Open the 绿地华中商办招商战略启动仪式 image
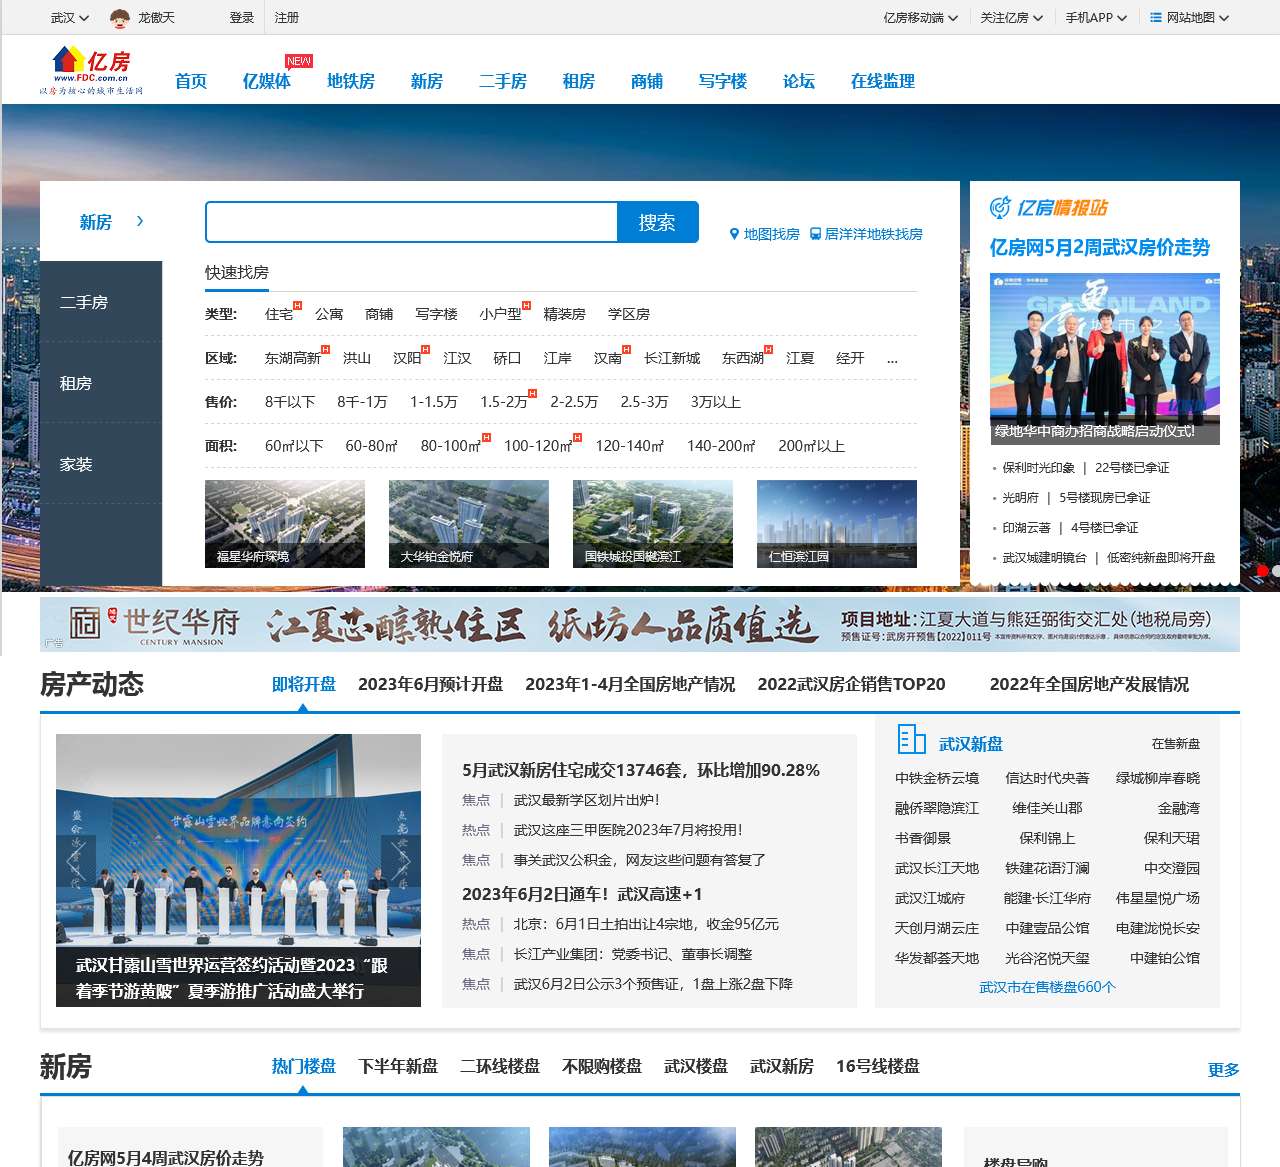Screen dimensions: 1280x1167 point(1105,358)
